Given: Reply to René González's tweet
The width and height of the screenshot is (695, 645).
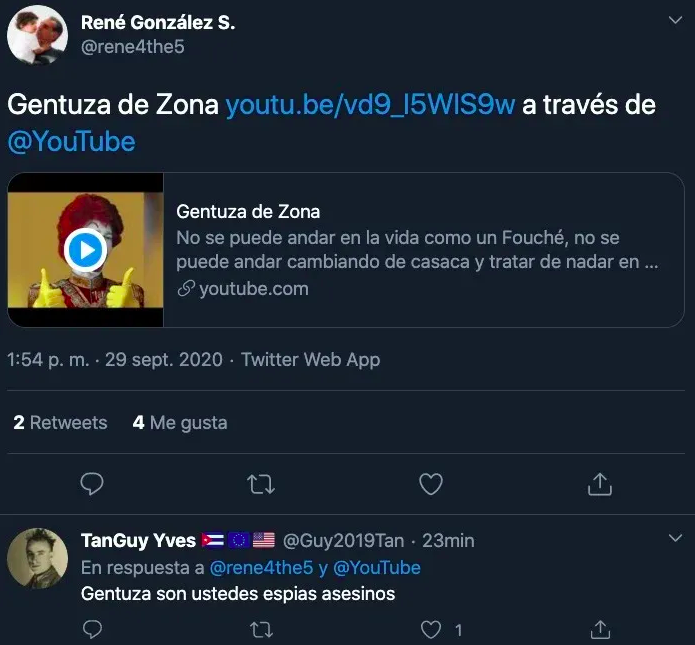Looking at the screenshot, I should (92, 484).
